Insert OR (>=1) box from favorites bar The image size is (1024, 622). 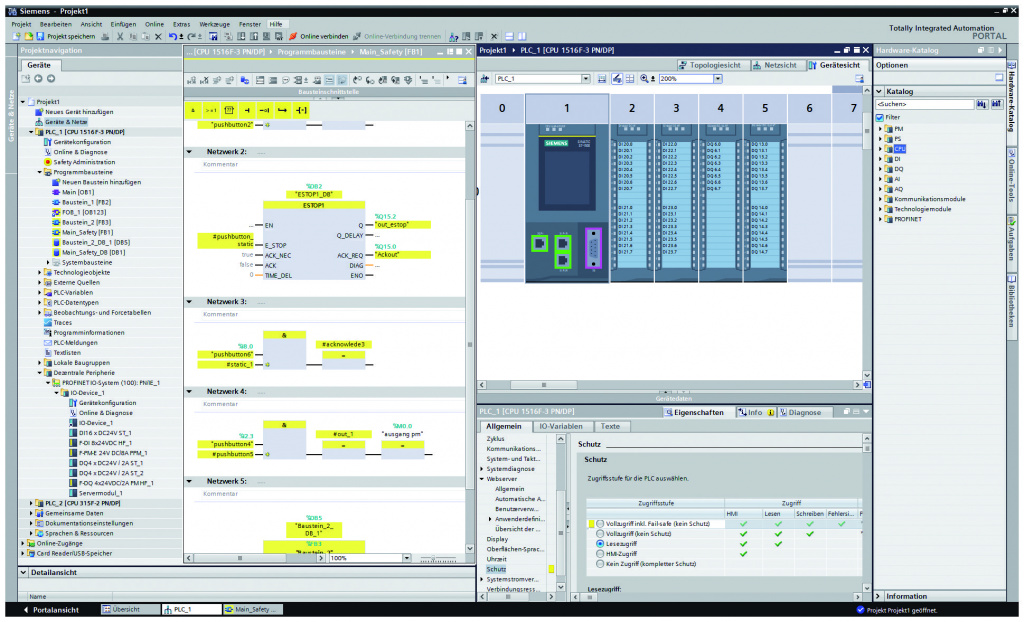click(x=211, y=110)
